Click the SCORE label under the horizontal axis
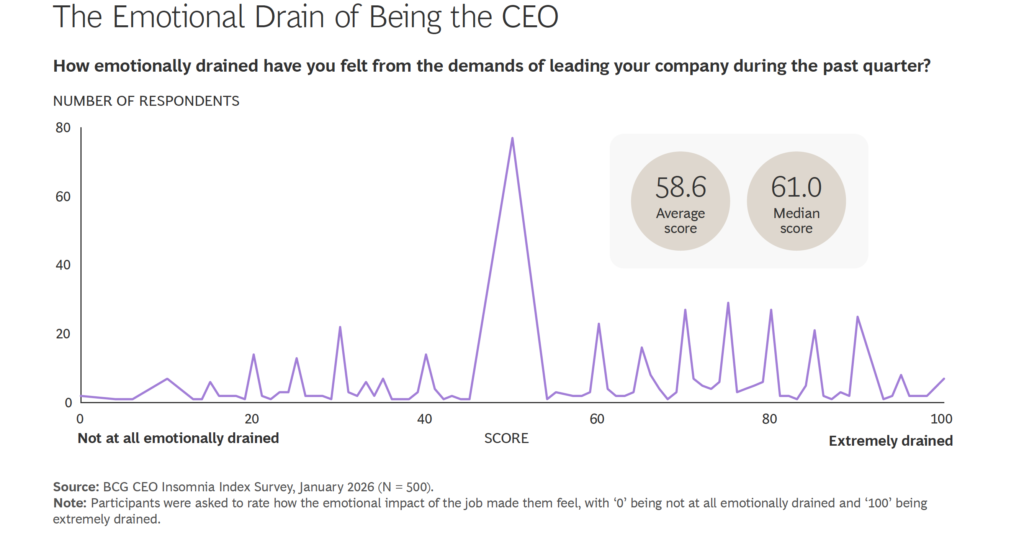This screenshot has width=1024, height=535. (x=506, y=439)
